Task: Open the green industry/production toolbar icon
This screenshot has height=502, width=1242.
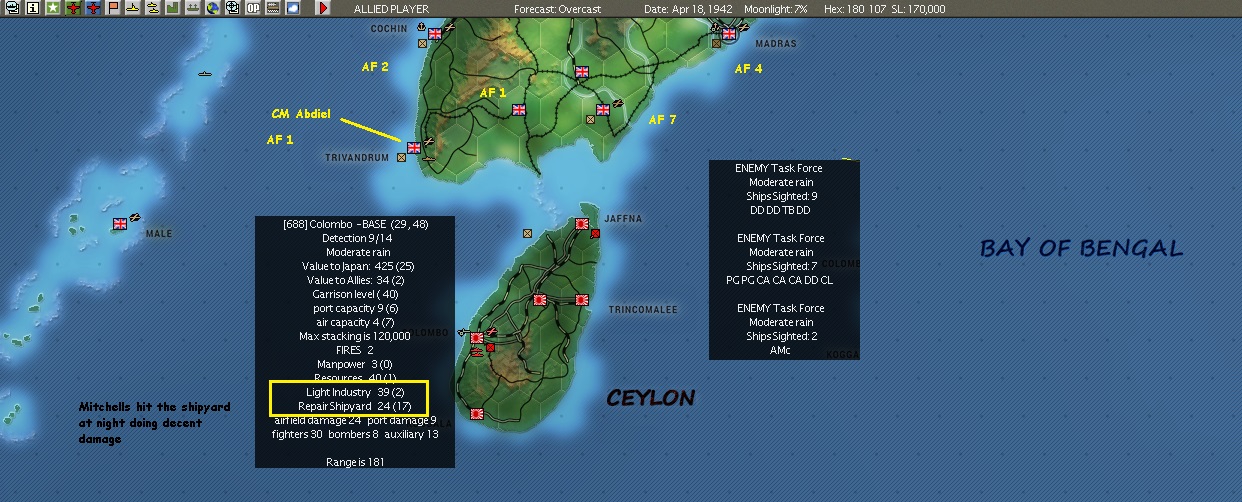Action: 172,8
